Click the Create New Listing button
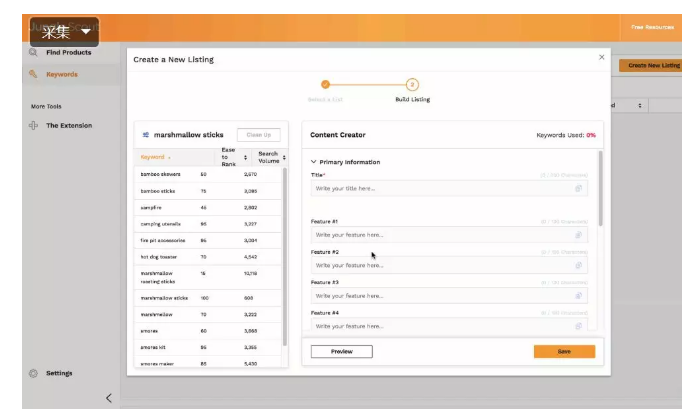The height and width of the screenshot is (420, 691). [651, 65]
